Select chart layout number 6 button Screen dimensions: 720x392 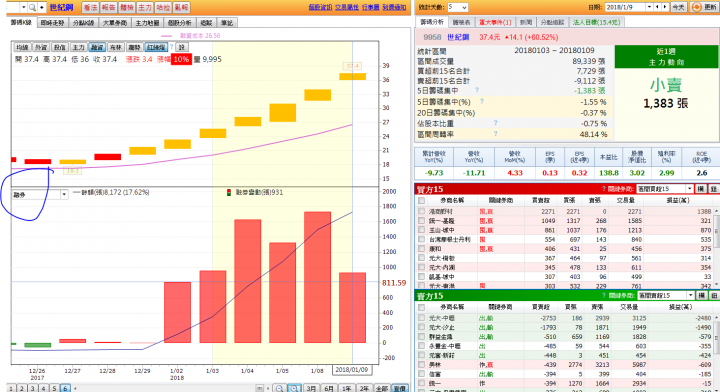click(65, 388)
